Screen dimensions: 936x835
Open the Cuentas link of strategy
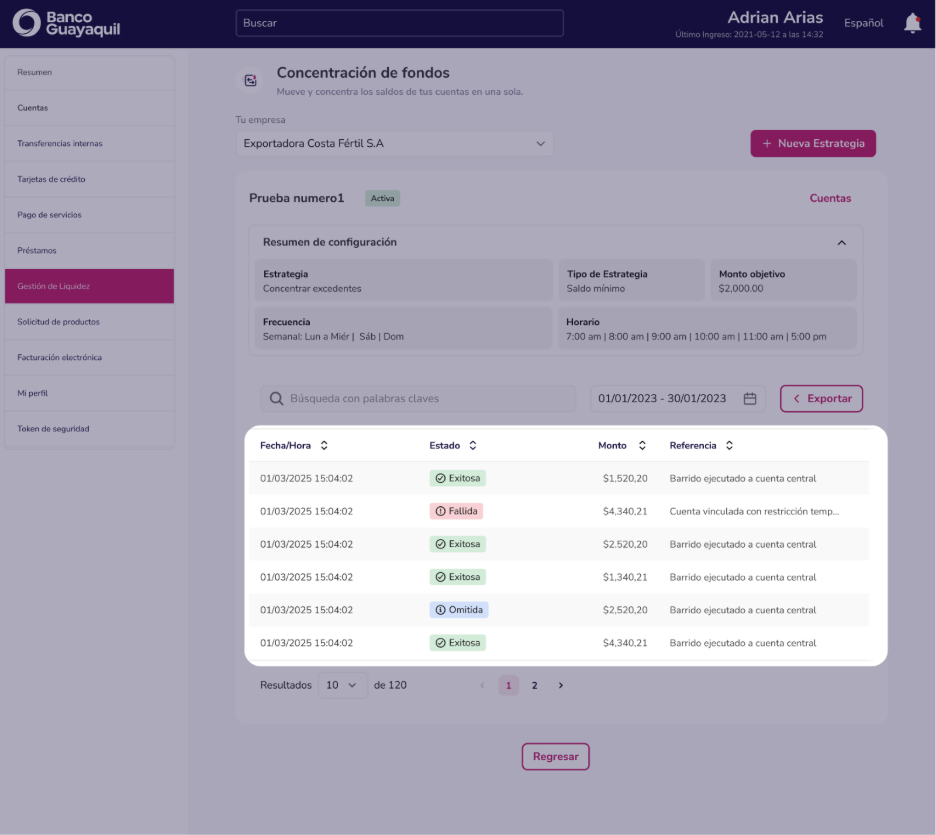[830, 198]
